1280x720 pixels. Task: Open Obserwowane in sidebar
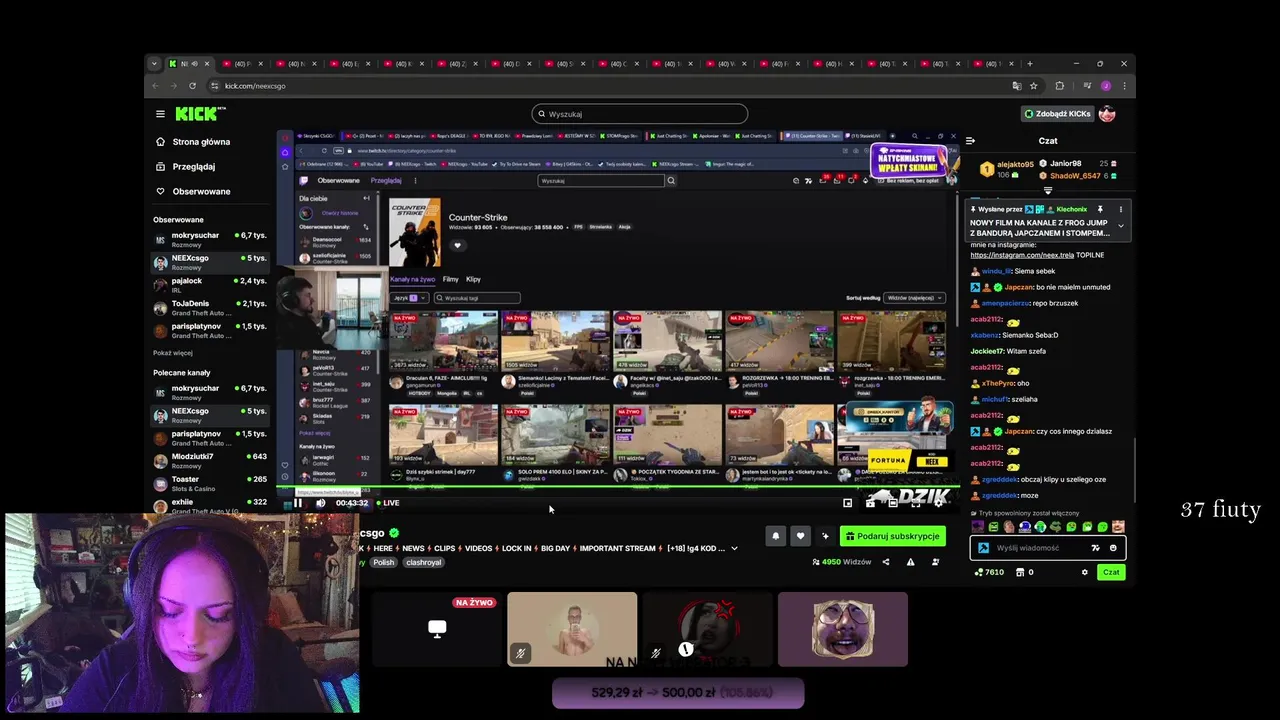point(193,191)
